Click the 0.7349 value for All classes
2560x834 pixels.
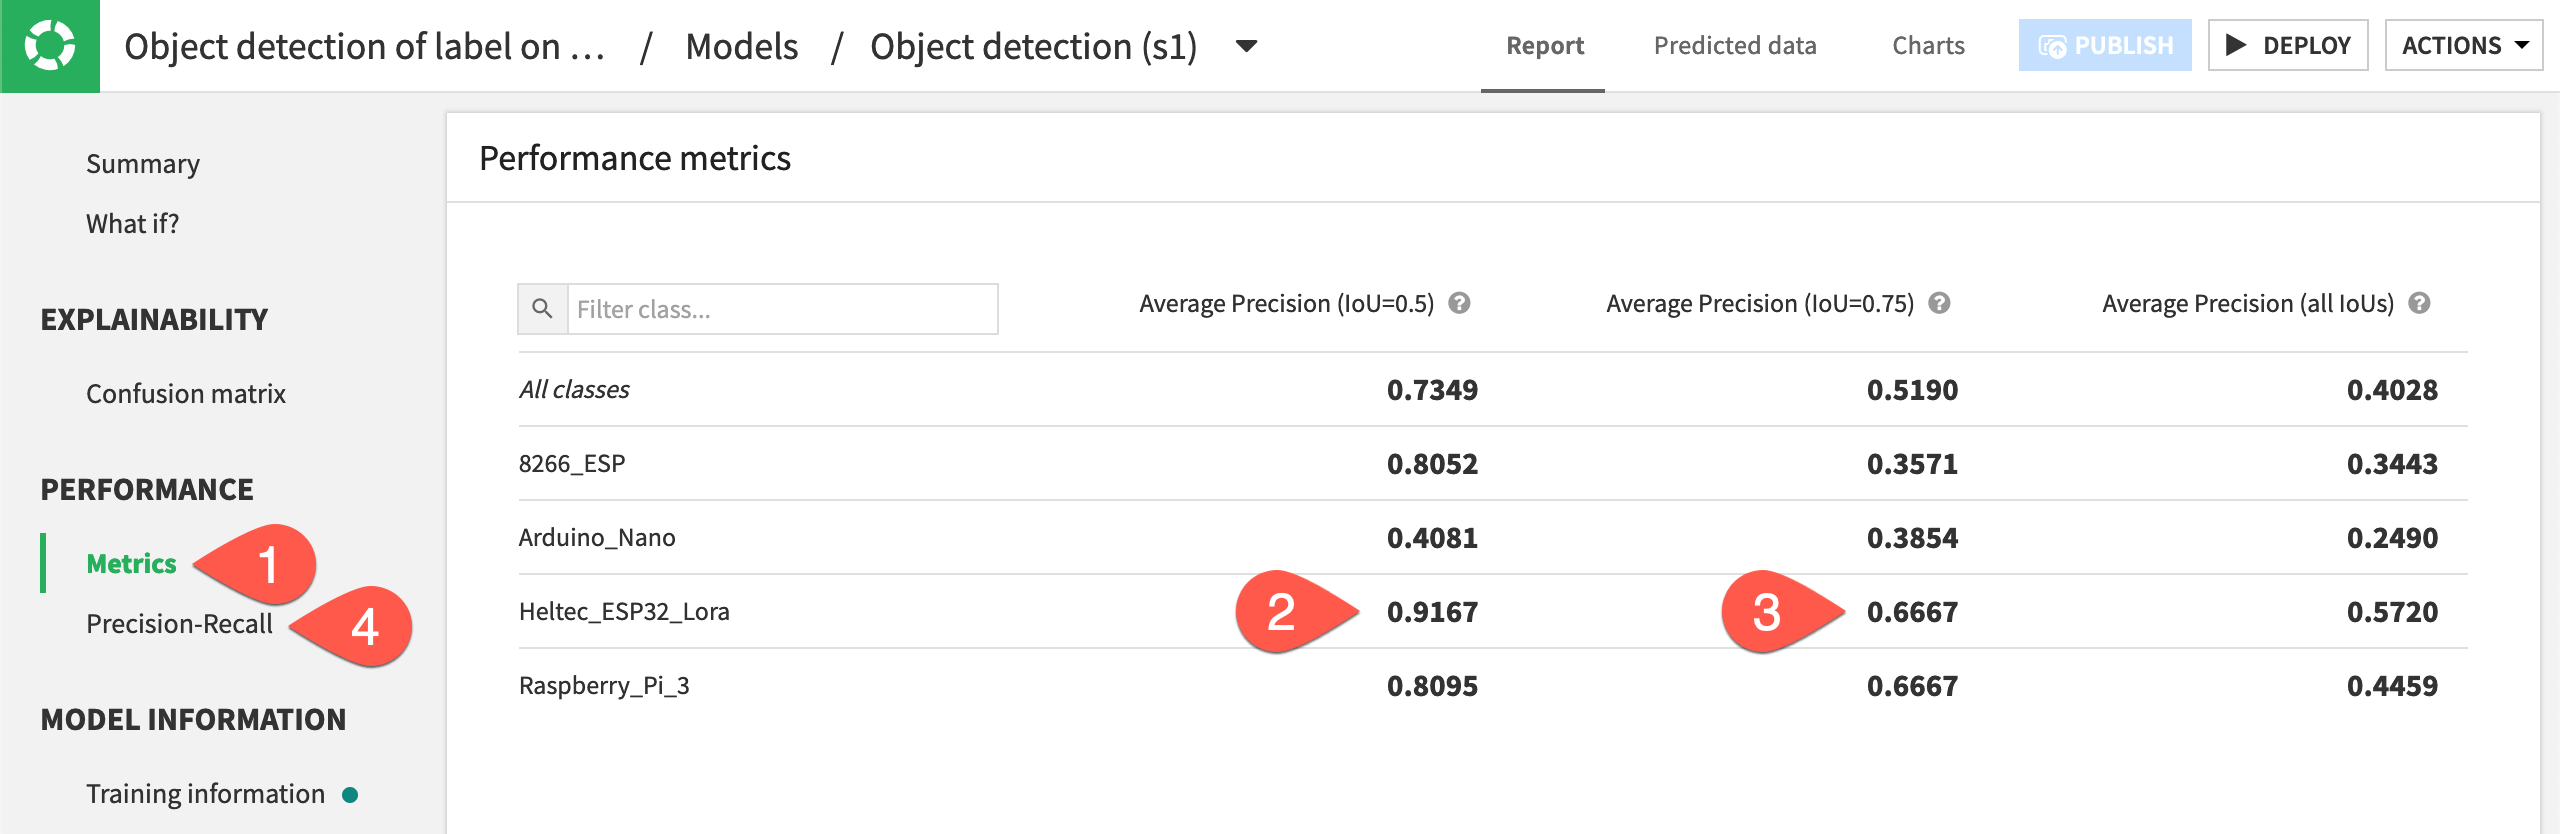pos(1432,390)
